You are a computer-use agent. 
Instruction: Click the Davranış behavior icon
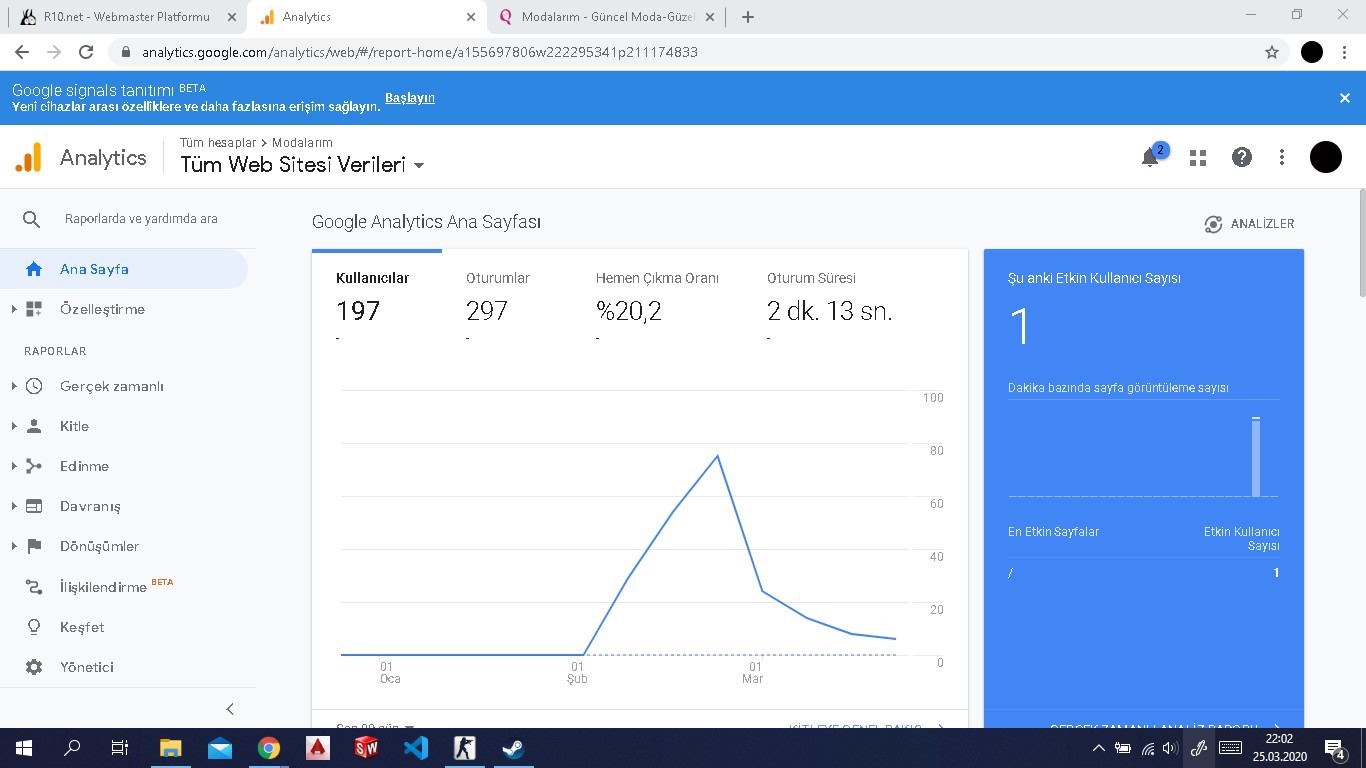pyautogui.click(x=34, y=506)
